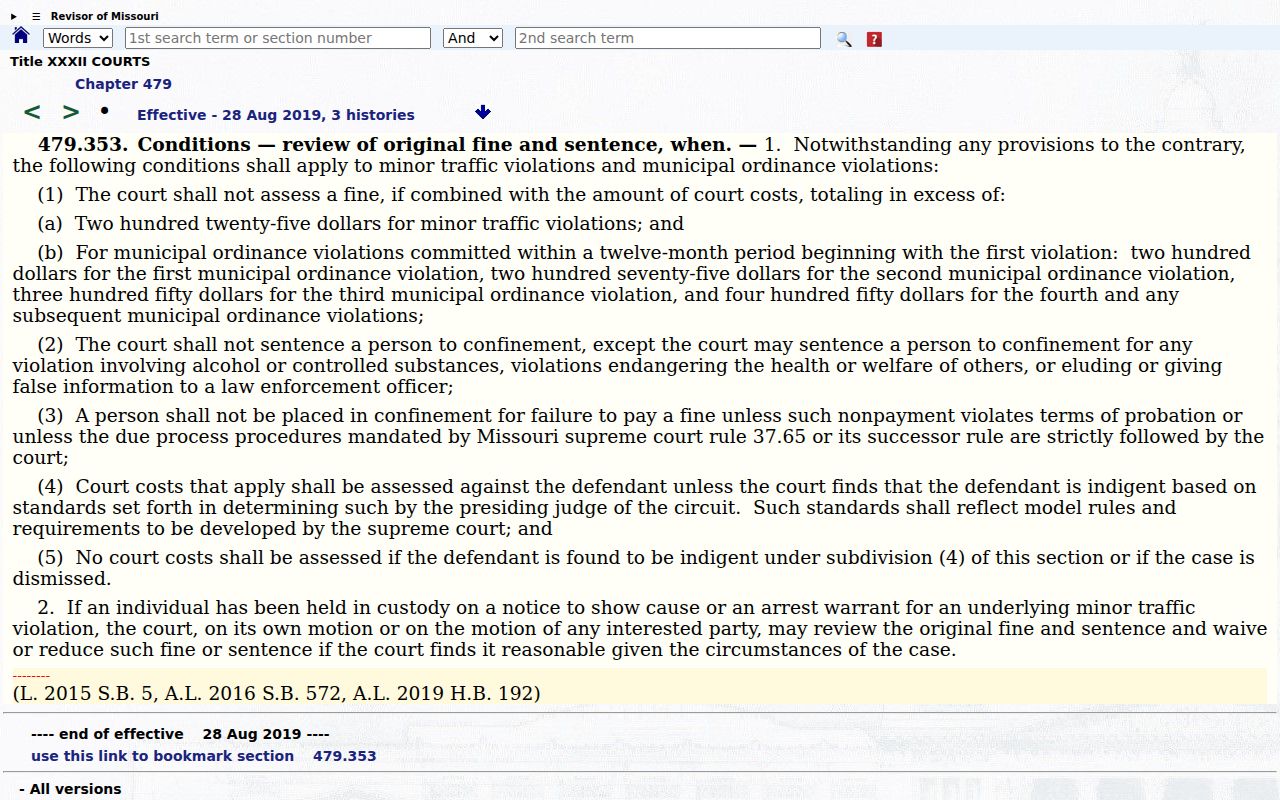1280x800 pixels.
Task: Open the Words search type dropdown
Action: pyautogui.click(x=78, y=38)
